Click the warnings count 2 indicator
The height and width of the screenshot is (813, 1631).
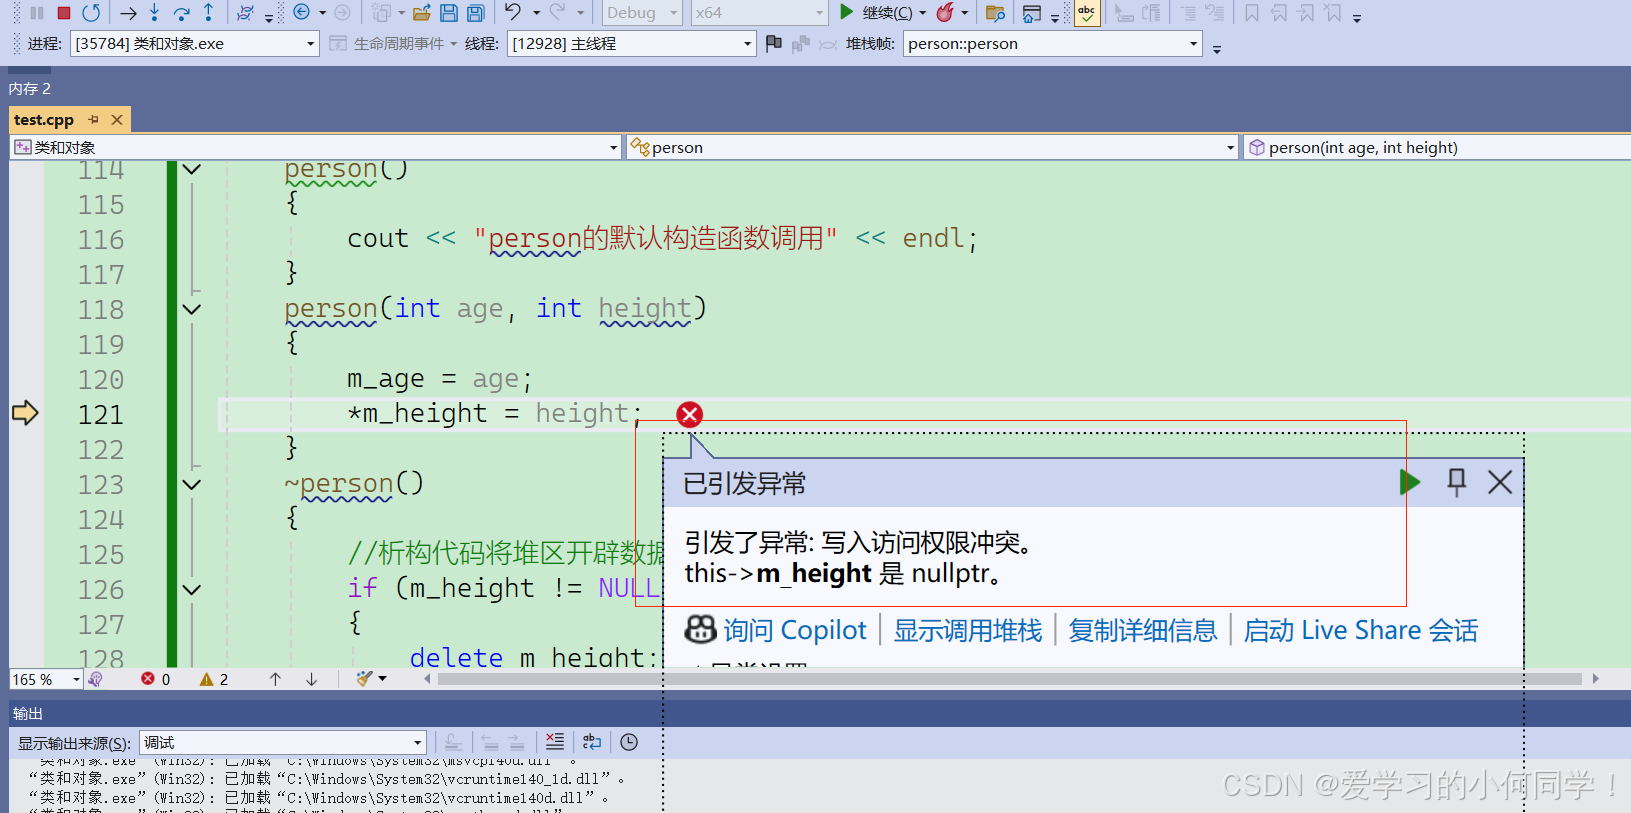(x=214, y=679)
